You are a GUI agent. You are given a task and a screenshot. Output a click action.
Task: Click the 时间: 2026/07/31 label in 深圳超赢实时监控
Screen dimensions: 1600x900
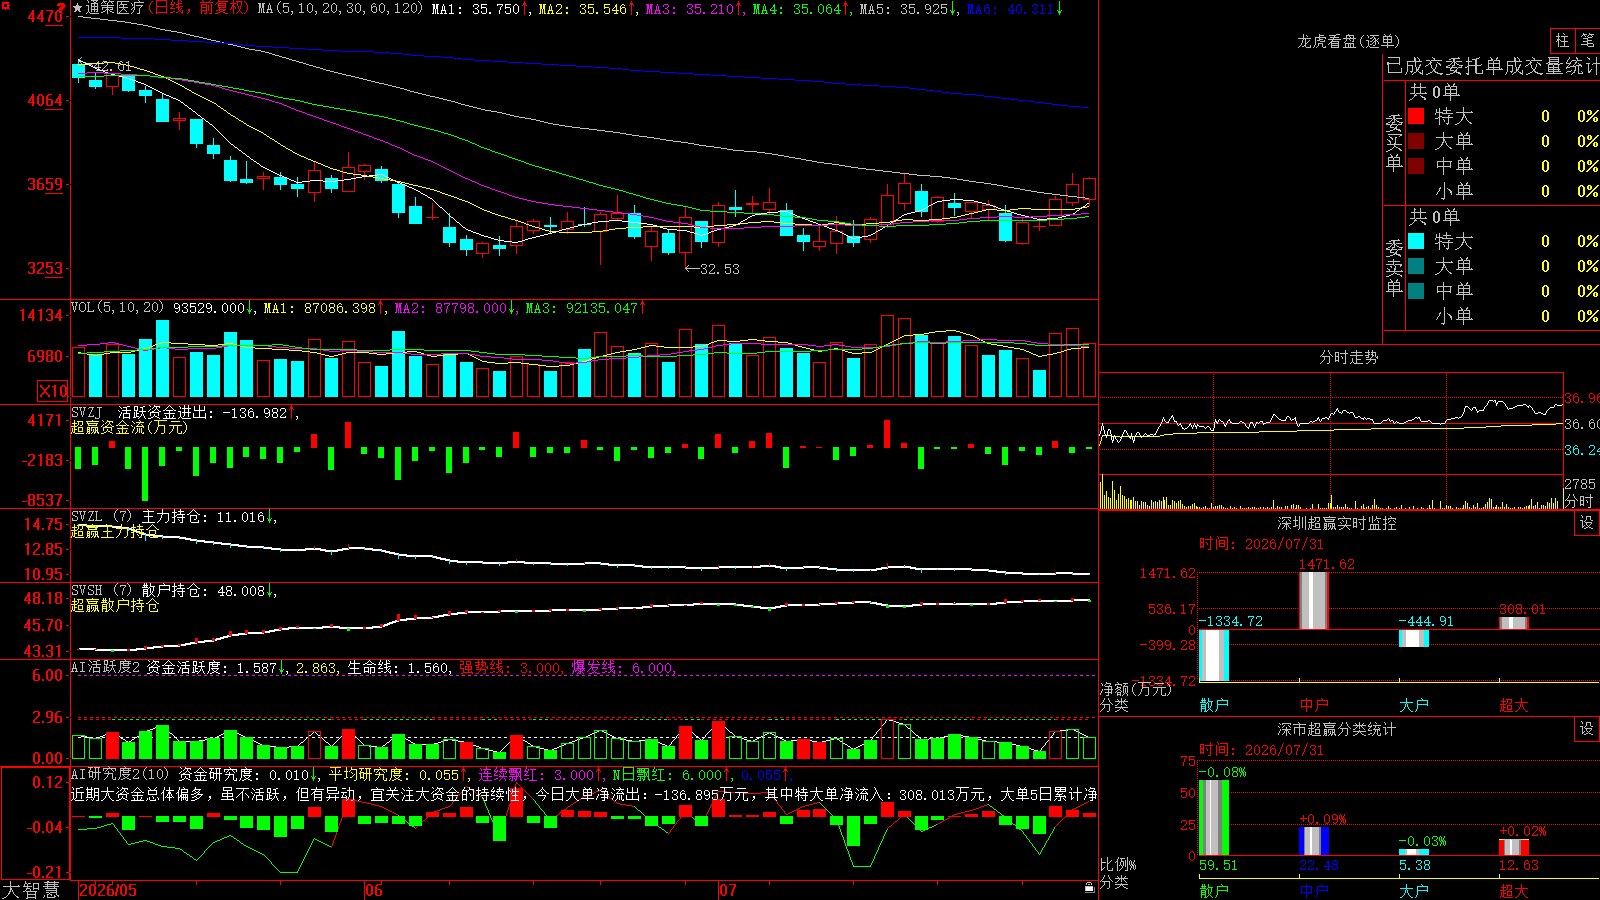1261,544
